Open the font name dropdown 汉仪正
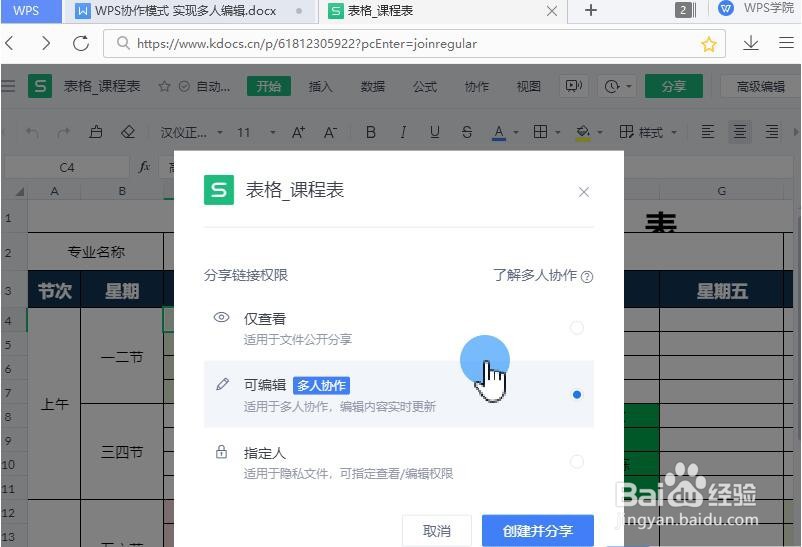Screen dimensions: 802x547 [x=191, y=133]
